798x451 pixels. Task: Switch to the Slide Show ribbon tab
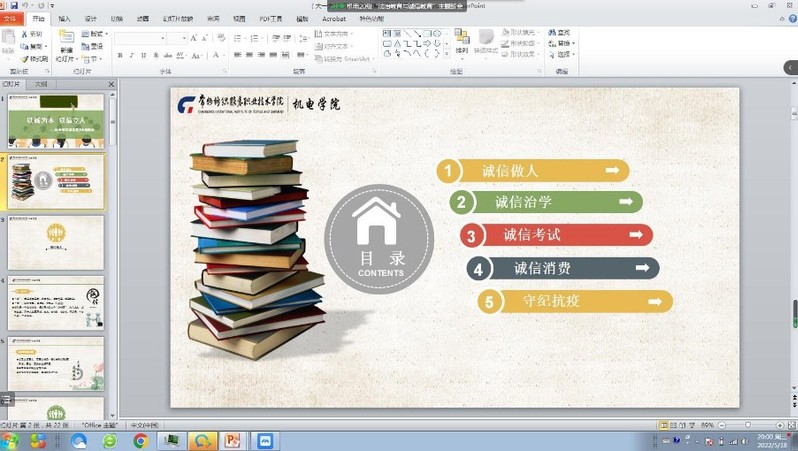178,19
